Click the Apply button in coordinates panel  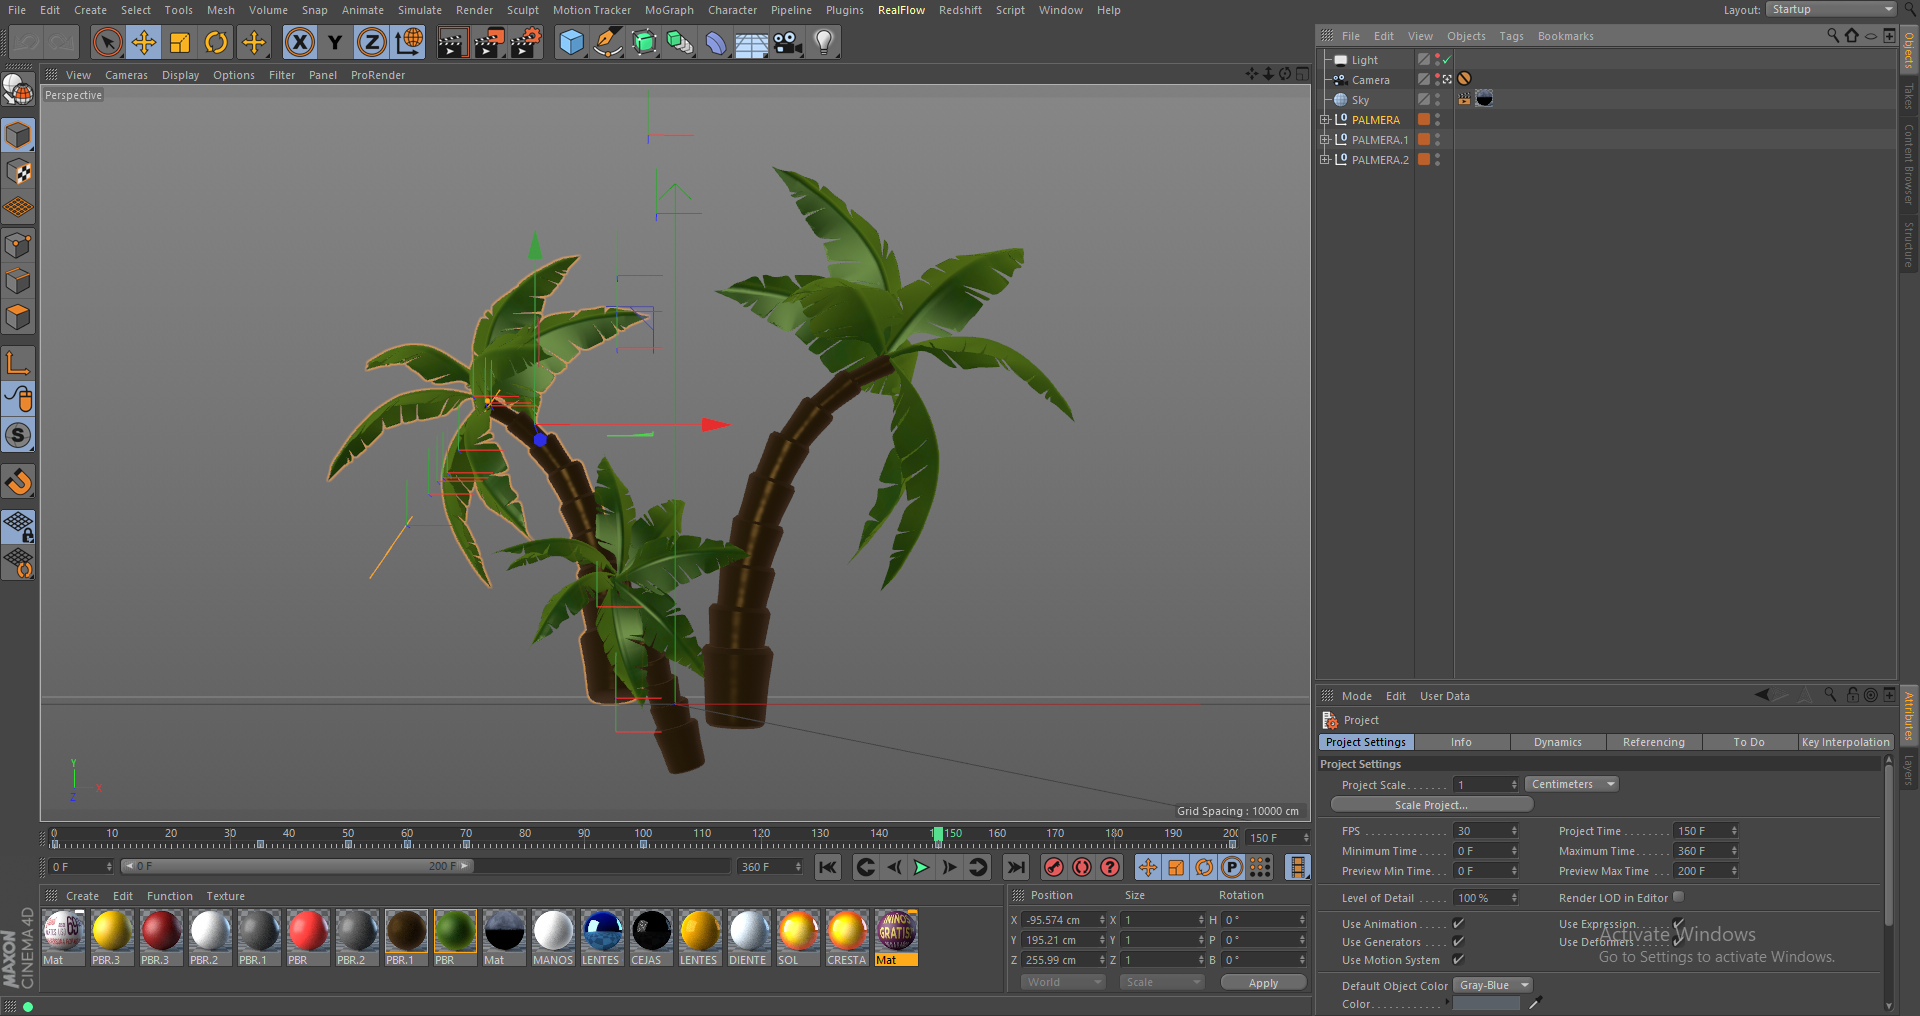[1263, 983]
